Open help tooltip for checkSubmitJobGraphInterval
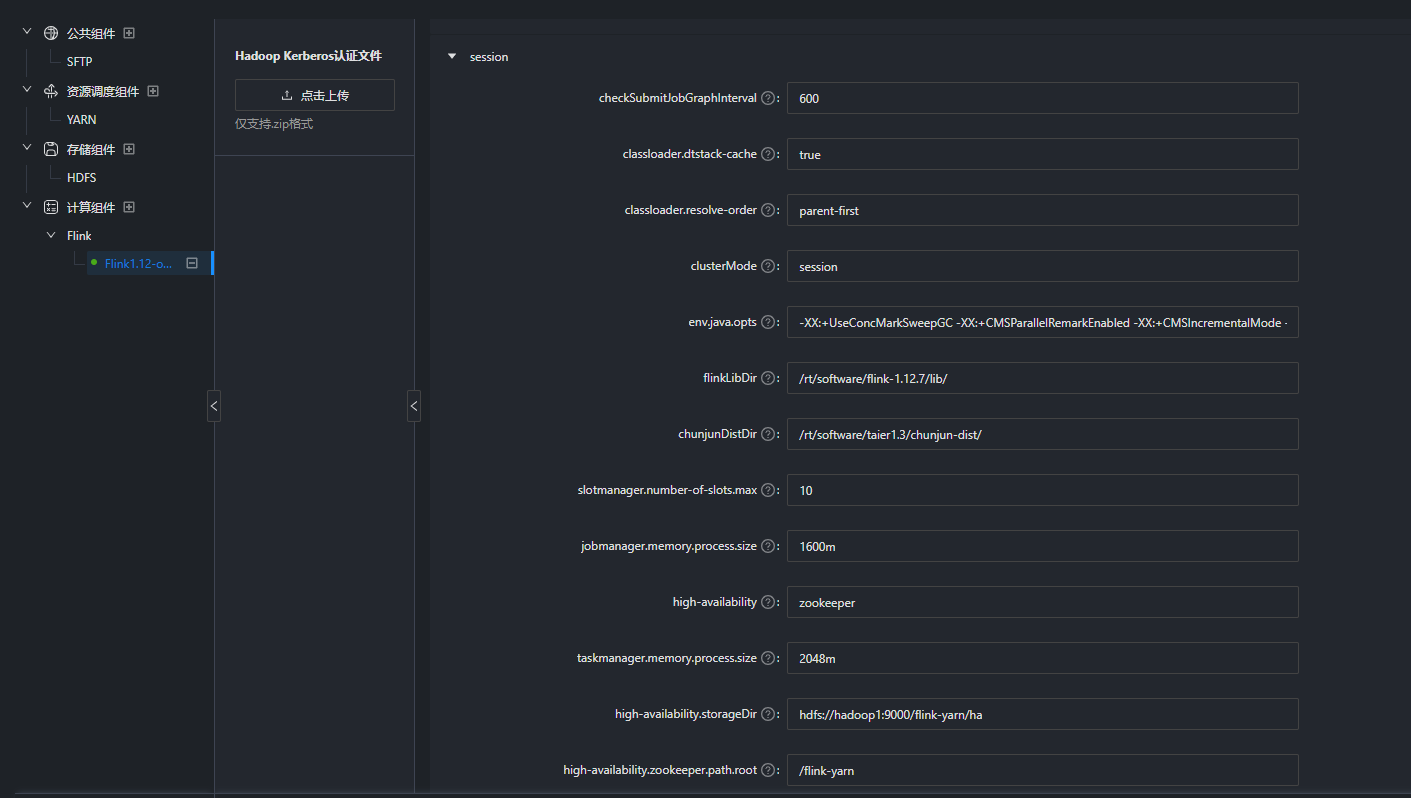 coord(768,98)
